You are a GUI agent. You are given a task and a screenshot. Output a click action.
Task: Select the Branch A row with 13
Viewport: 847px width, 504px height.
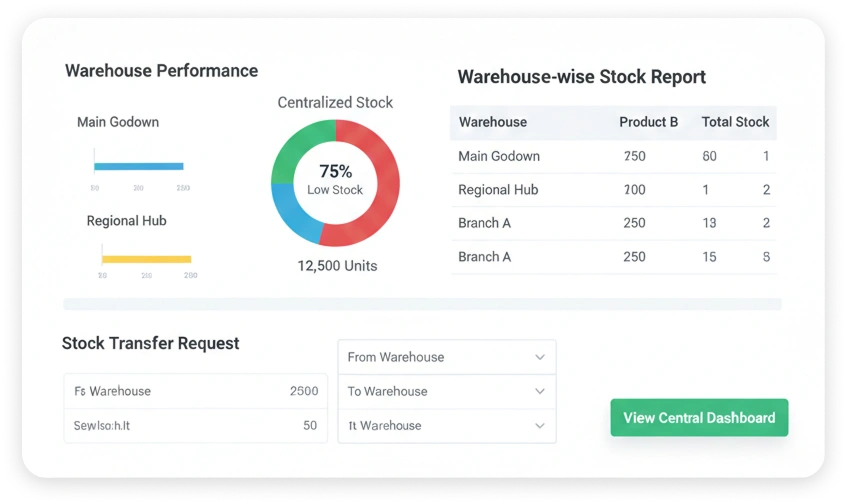[614, 223]
